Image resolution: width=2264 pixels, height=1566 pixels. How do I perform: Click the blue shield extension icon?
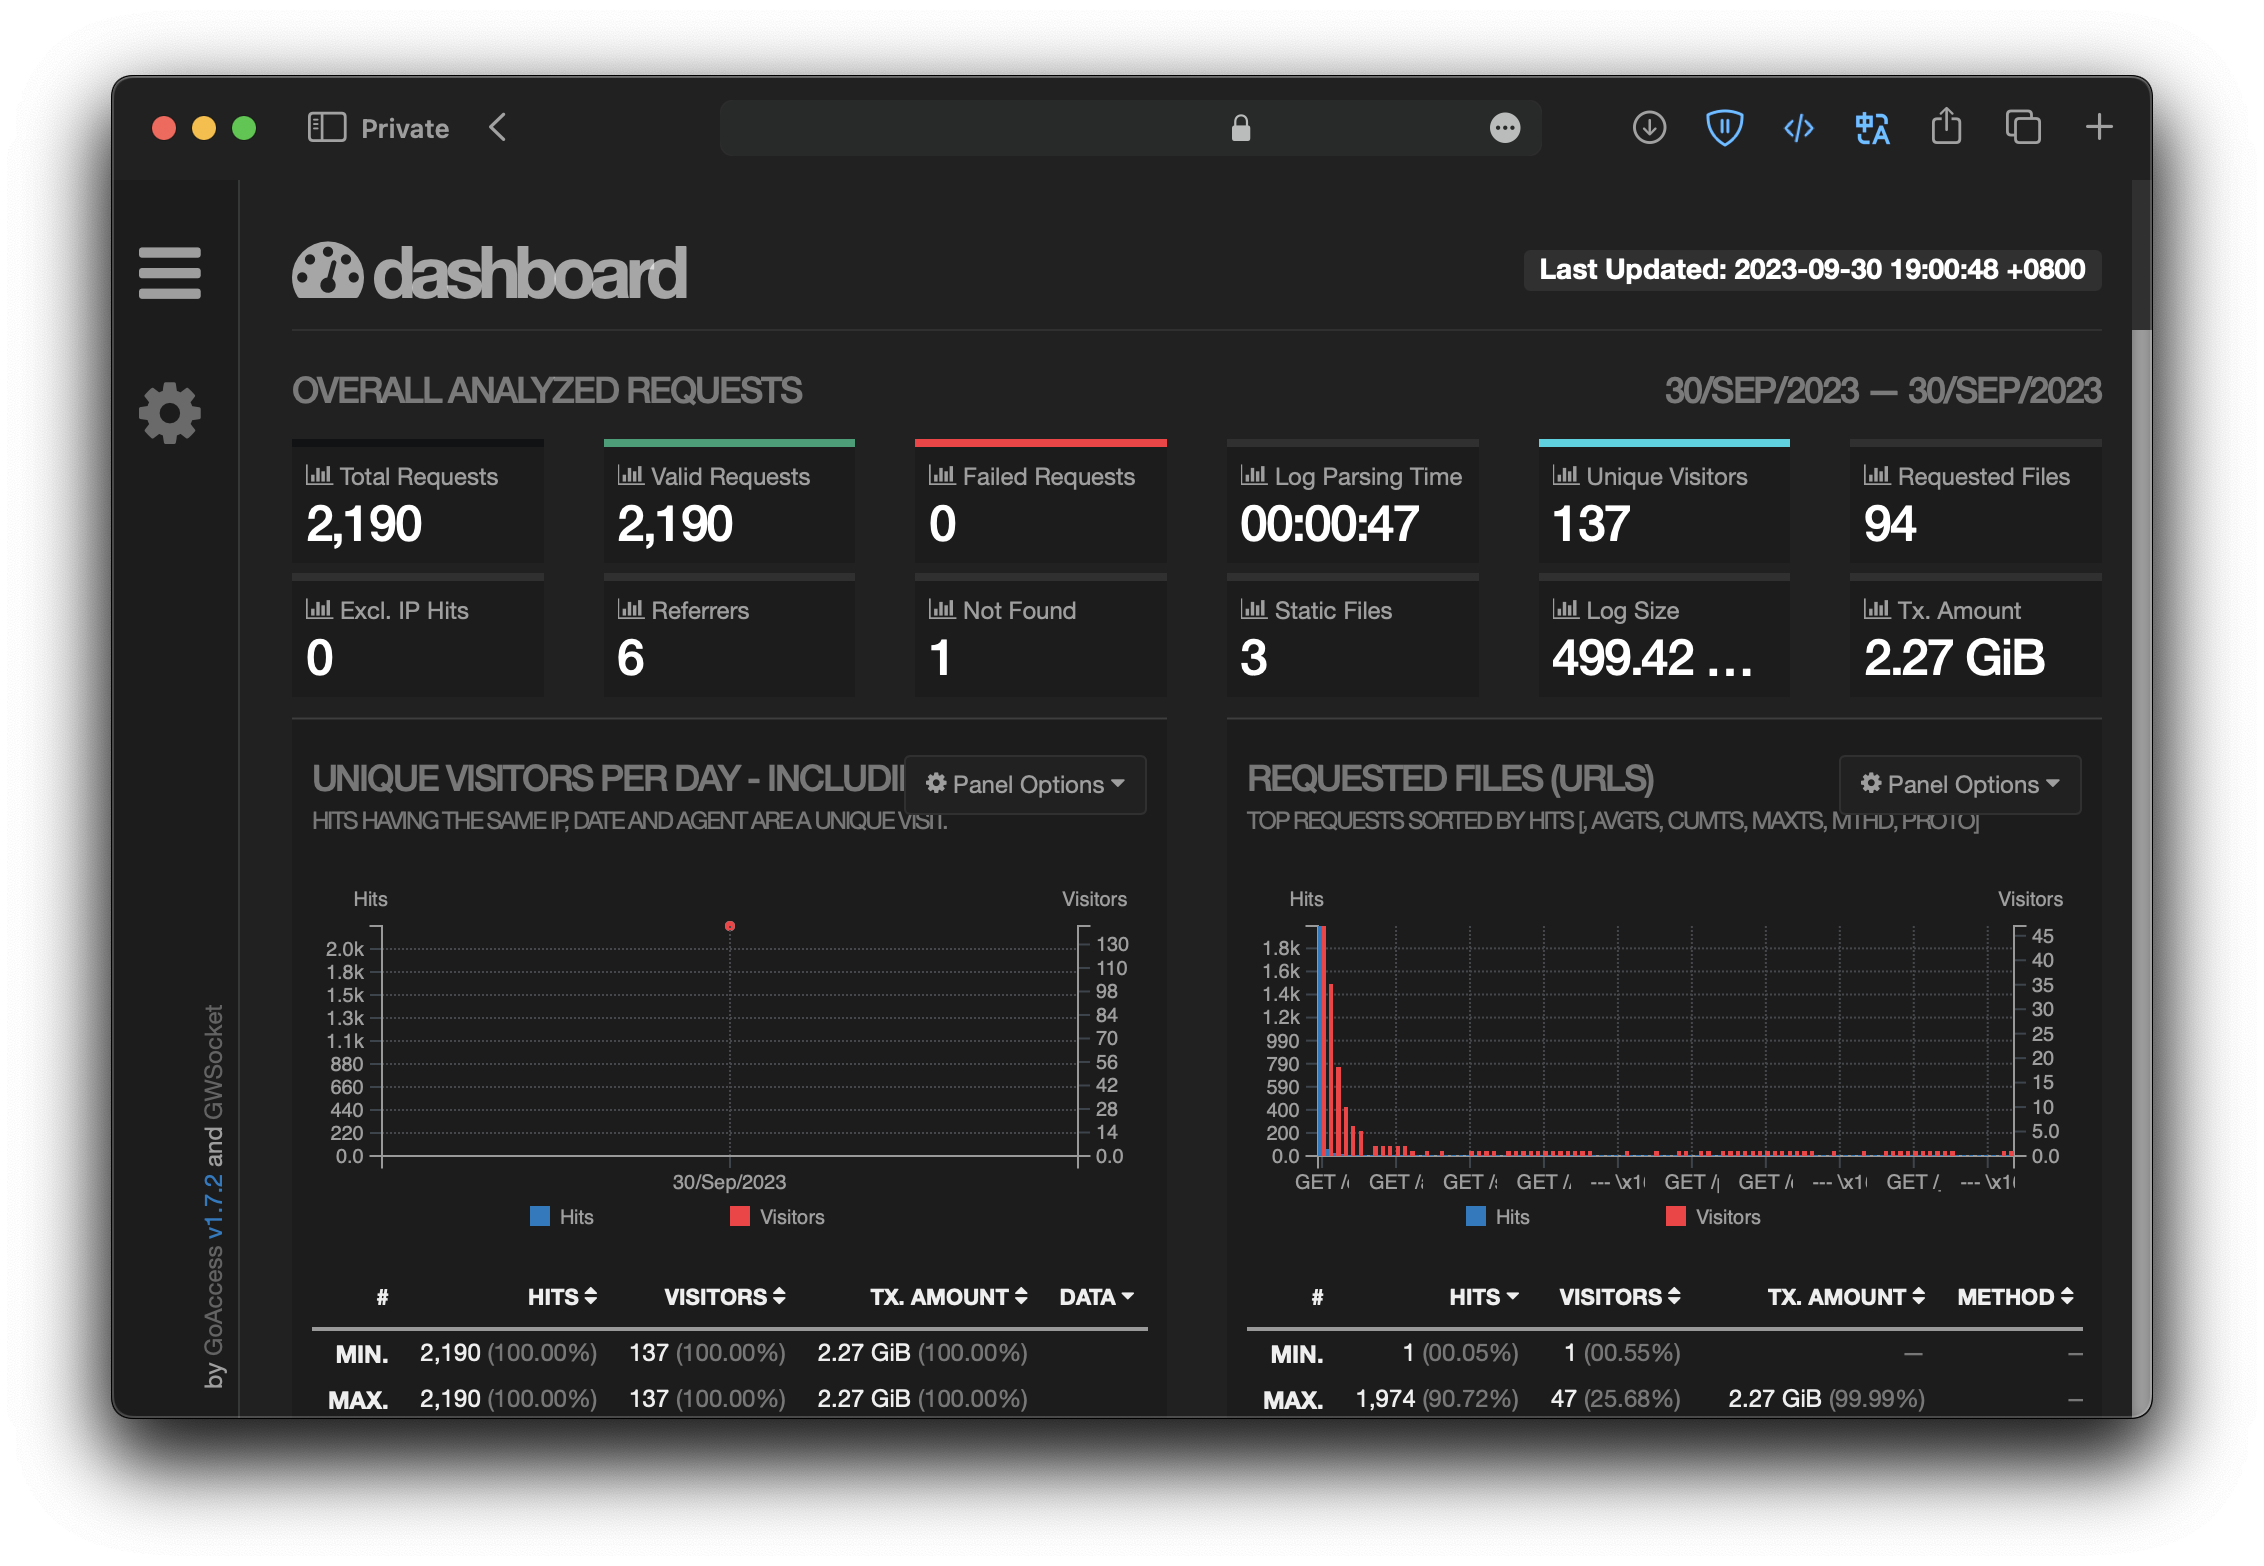click(x=1724, y=128)
